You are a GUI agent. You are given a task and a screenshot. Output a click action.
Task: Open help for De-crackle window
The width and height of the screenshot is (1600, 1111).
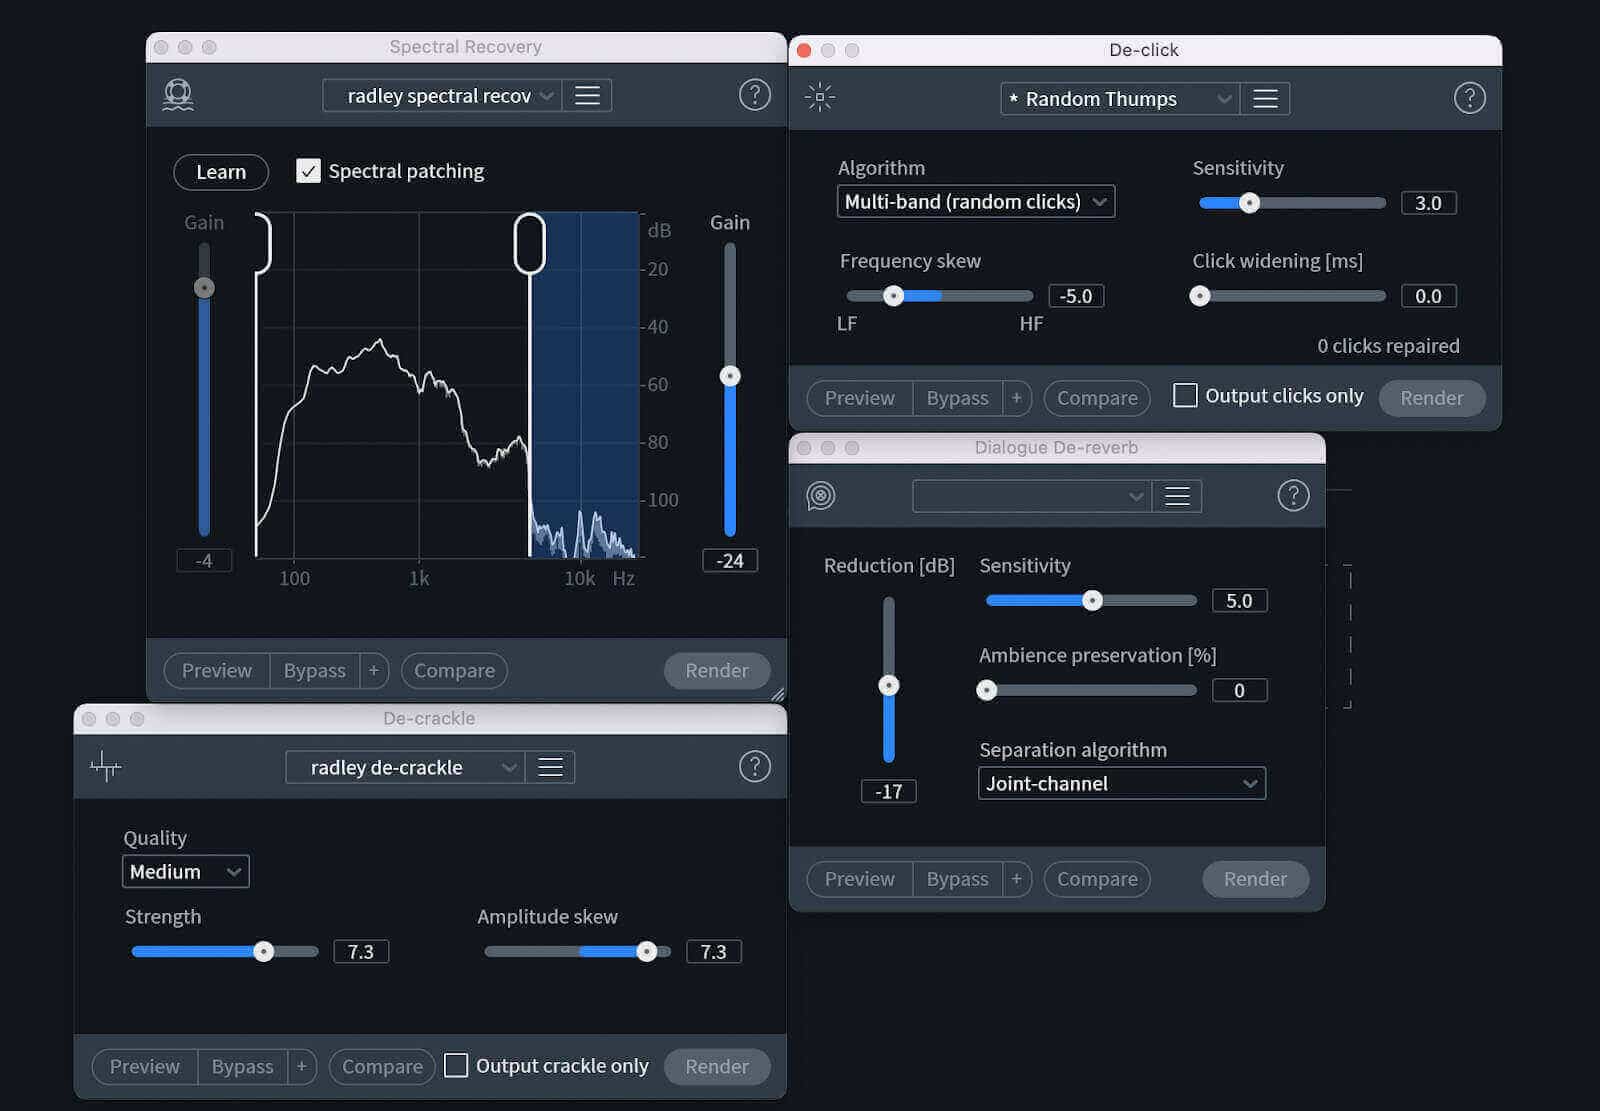tap(755, 767)
